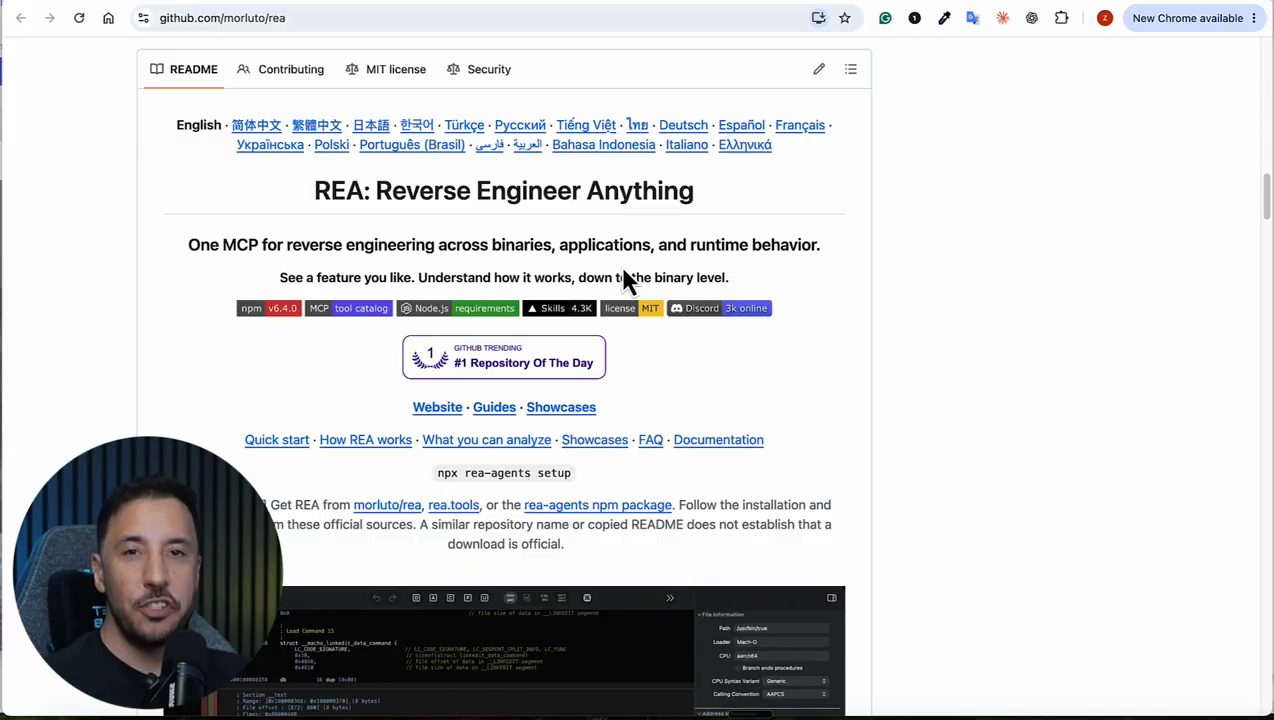
Task: Open the Chrome profile avatar
Action: (x=1104, y=18)
